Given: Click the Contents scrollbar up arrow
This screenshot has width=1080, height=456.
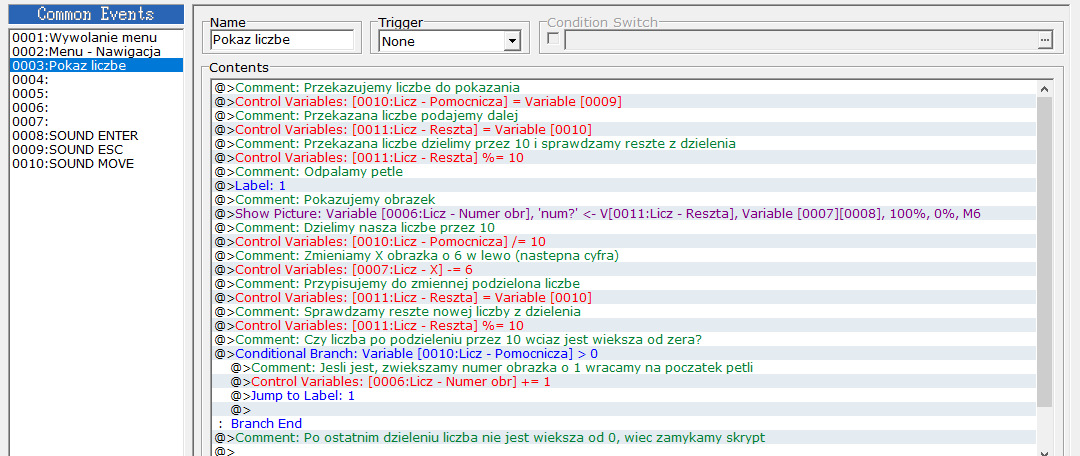Looking at the screenshot, I should (x=1044, y=88).
